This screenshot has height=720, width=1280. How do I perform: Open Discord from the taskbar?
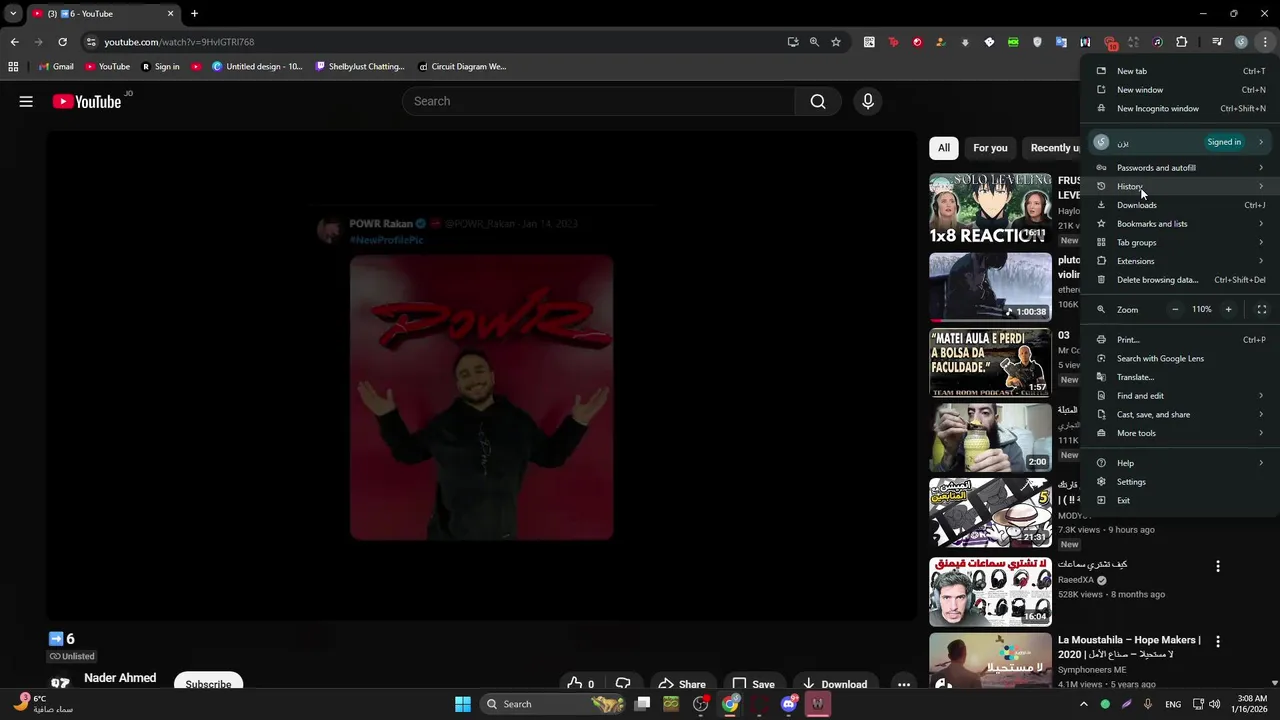788,704
